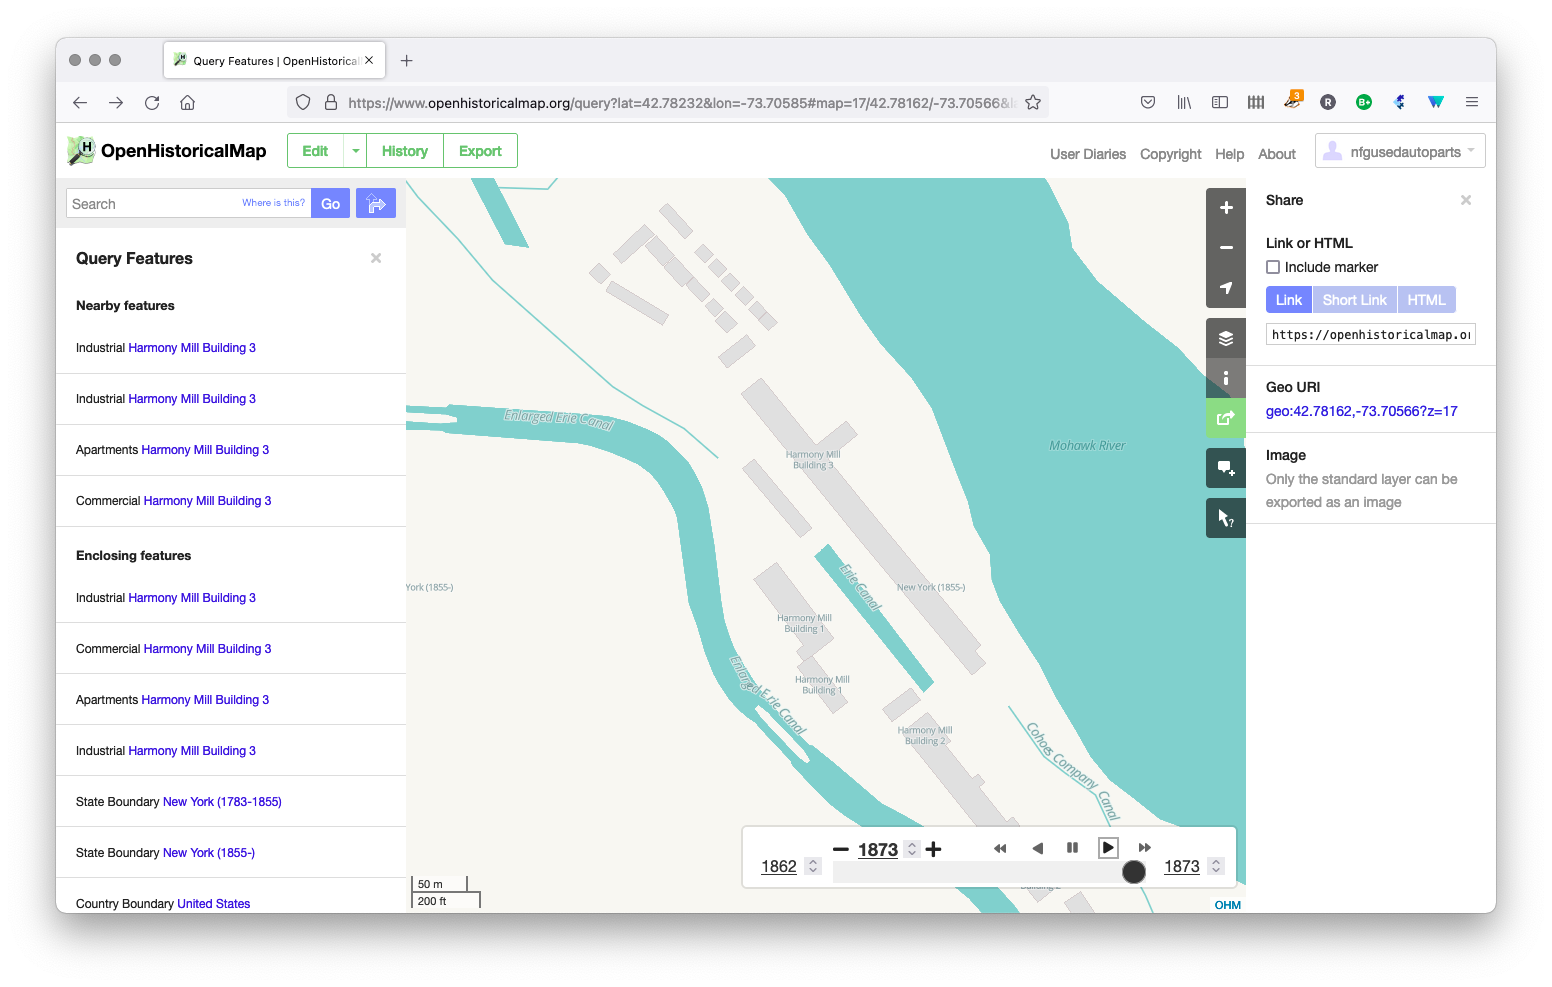Click the nfgusedautoparts account dropdown
1552x987 pixels.
(1399, 150)
